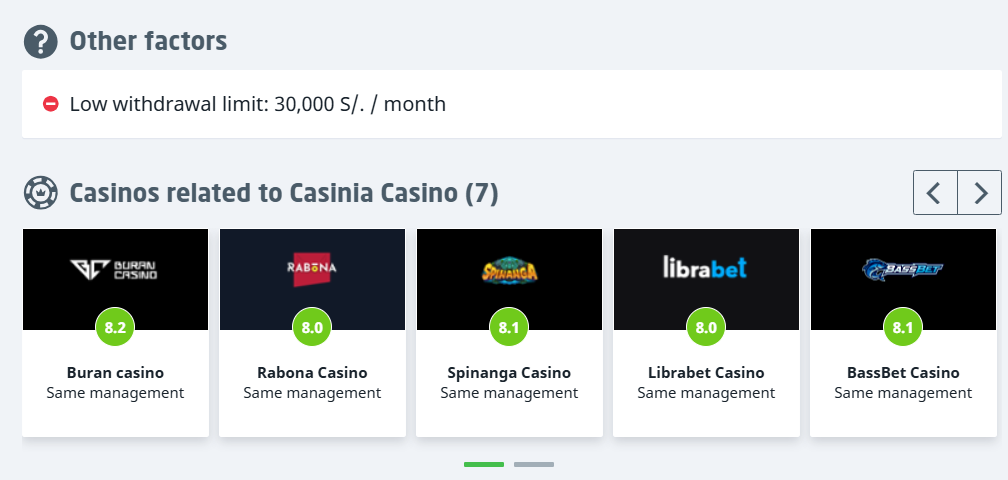Open the Rabona logo thumbnail
1008x480 pixels.
(312, 268)
